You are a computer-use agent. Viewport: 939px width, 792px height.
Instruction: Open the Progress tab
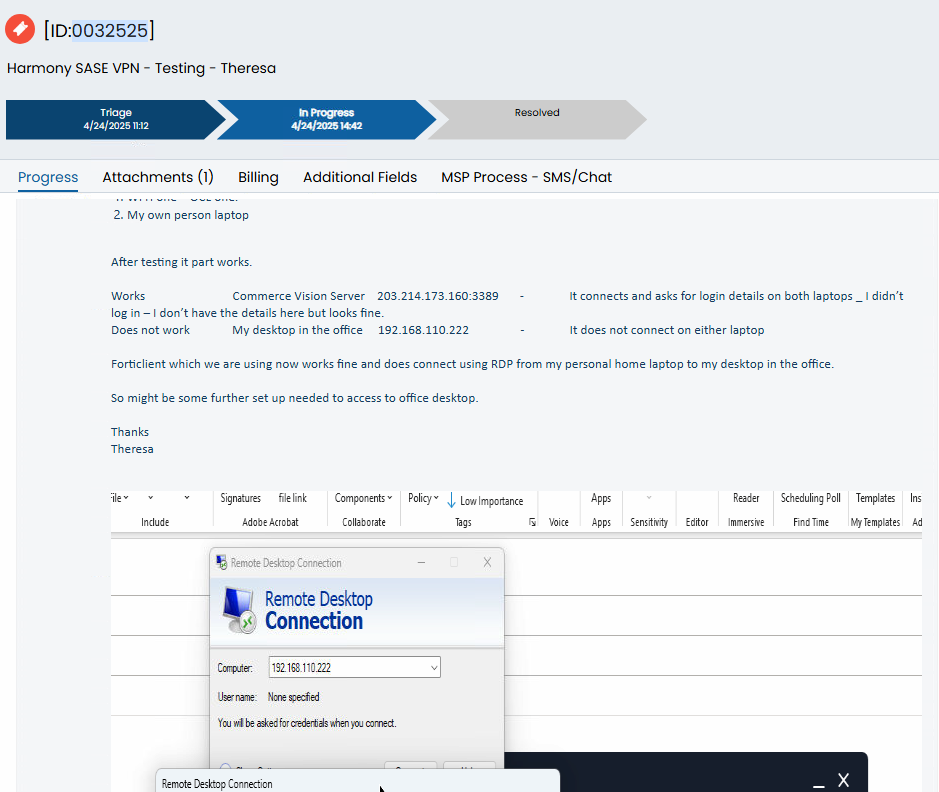click(x=48, y=177)
